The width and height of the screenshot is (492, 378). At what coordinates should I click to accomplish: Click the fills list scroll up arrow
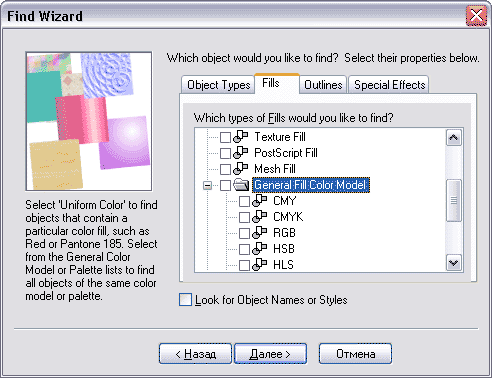point(454,137)
